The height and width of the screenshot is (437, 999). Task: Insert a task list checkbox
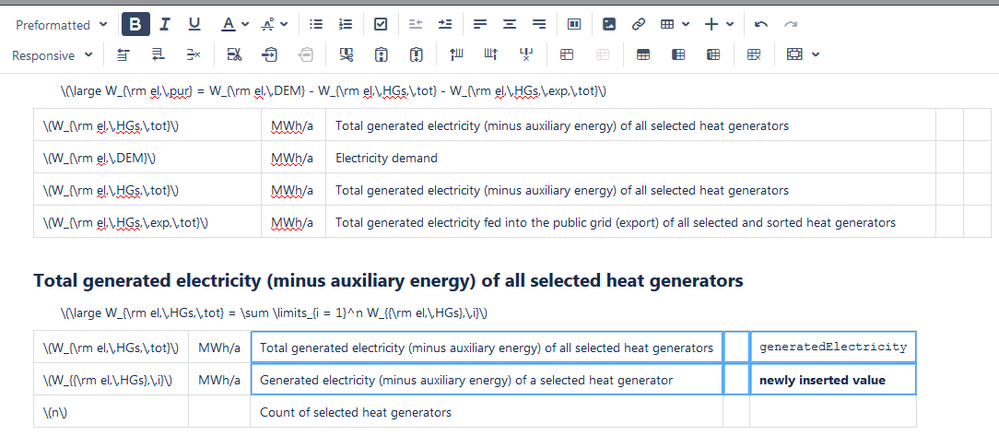380,24
